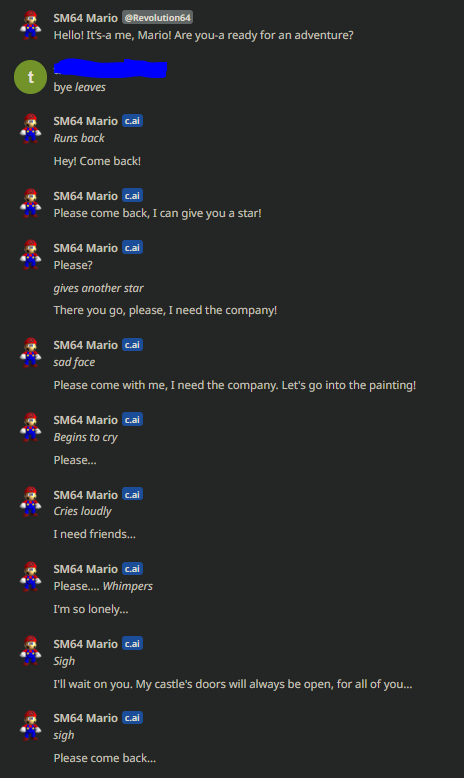The height and width of the screenshot is (778, 464).
Task: Click the 'Let's go into the painting' message
Action: pyautogui.click(x=235, y=385)
